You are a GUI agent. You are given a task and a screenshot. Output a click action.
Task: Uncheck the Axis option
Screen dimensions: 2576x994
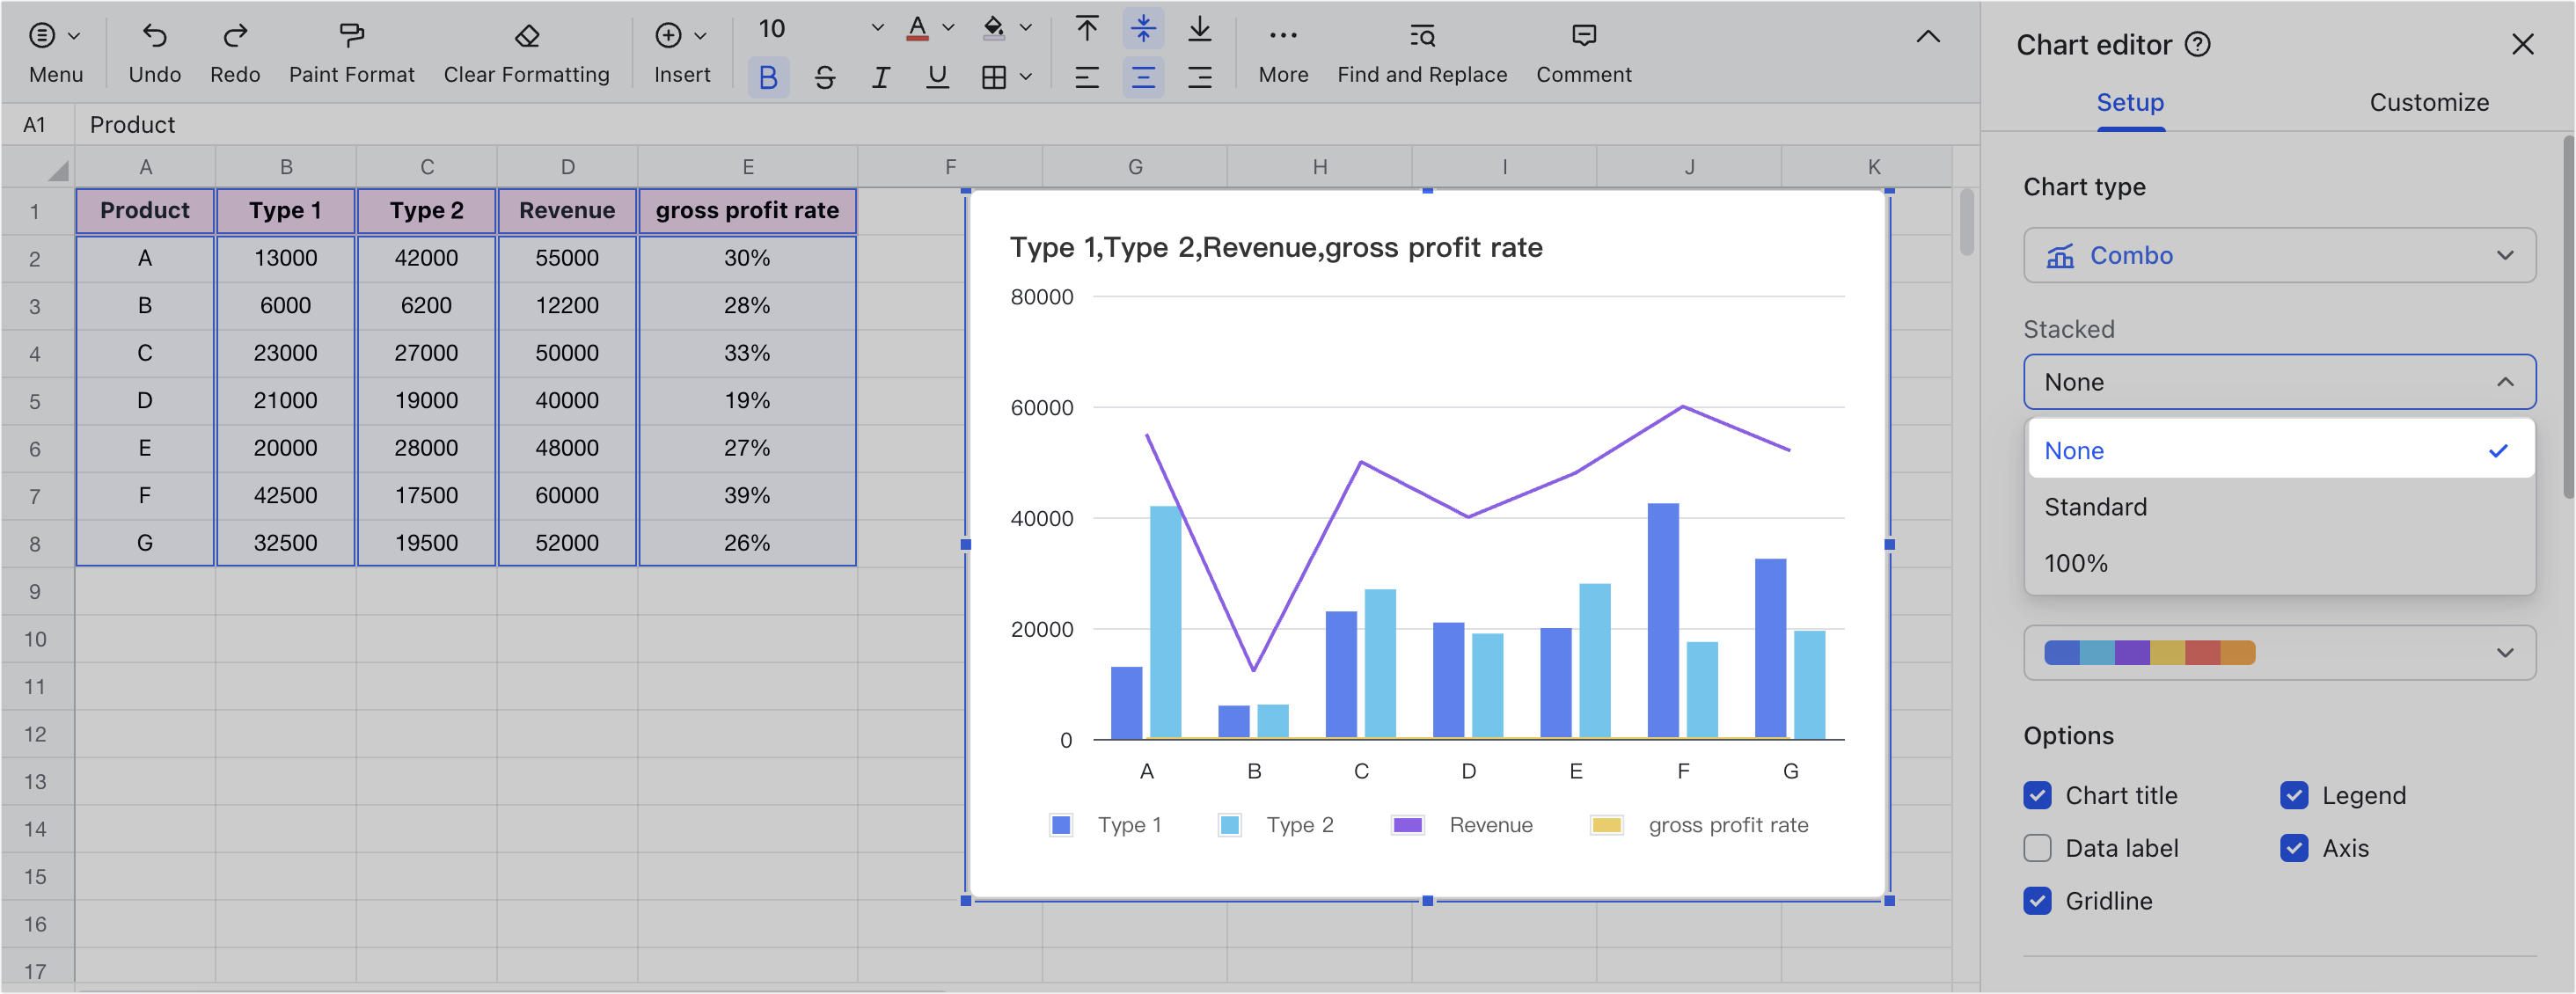click(2294, 848)
